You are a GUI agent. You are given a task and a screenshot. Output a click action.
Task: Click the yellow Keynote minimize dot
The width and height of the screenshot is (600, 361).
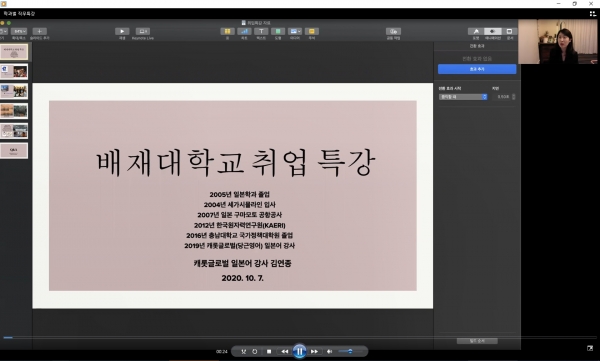click(2, 23)
